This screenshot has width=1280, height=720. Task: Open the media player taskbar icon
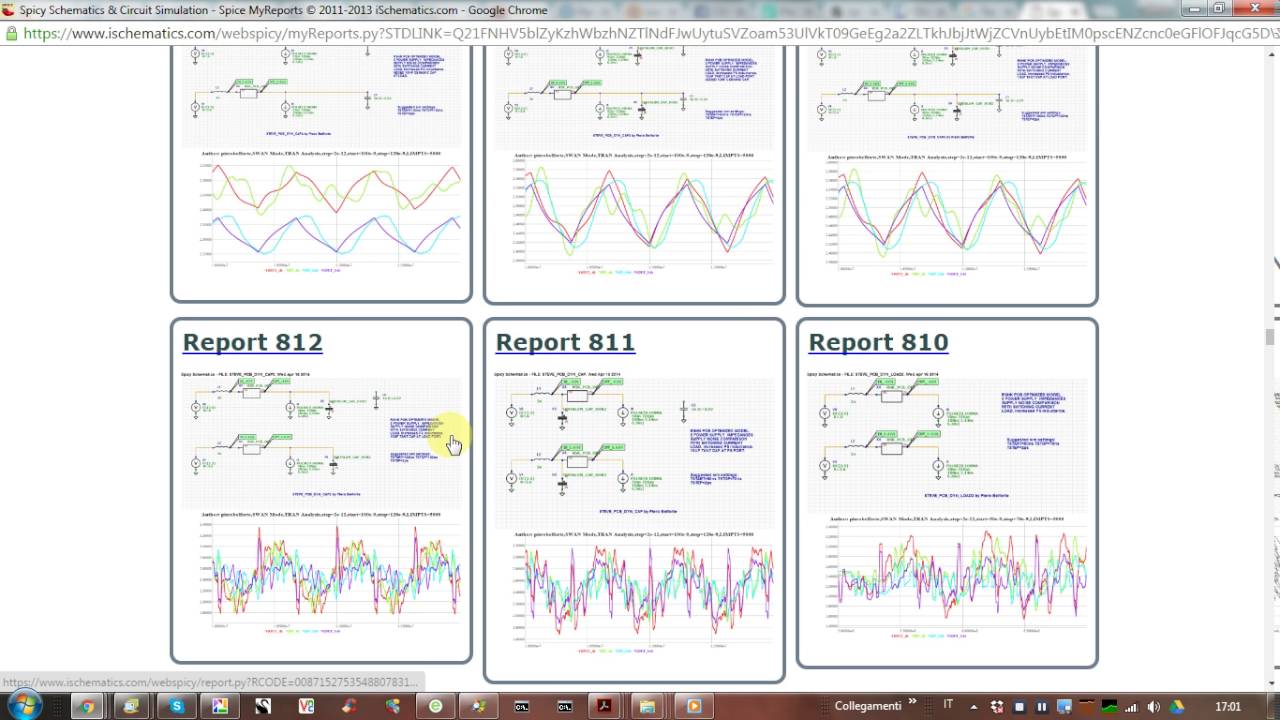[x=694, y=706]
